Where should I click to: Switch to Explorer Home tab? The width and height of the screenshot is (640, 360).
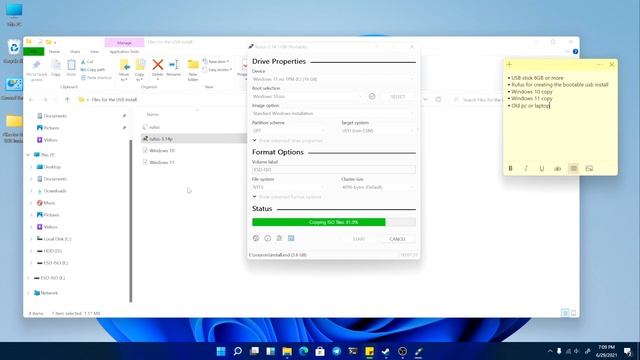click(x=54, y=52)
